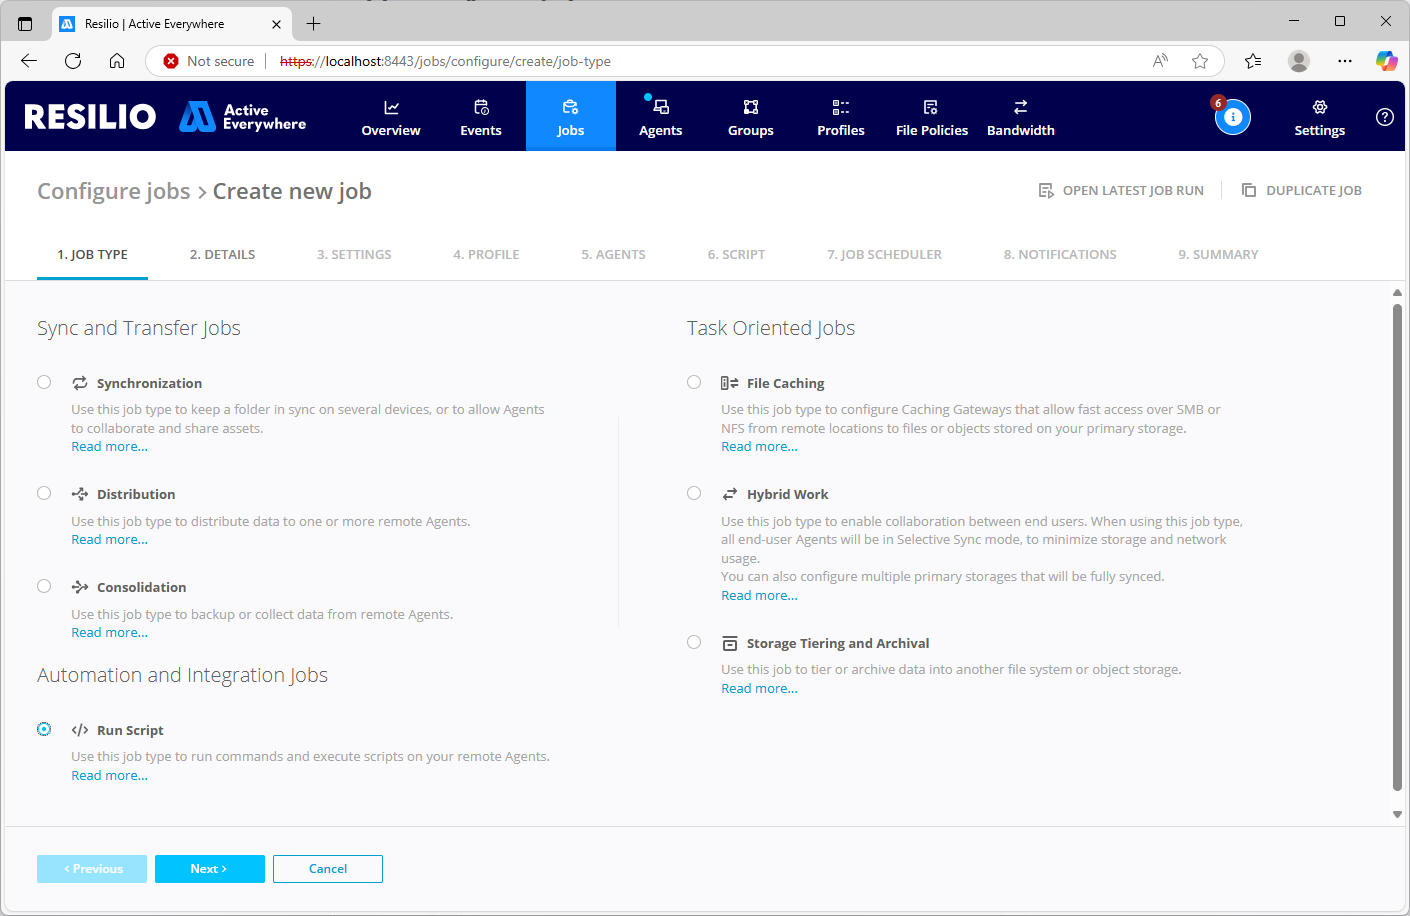
Task: Select Storage Tiering and Archival radio option
Action: (694, 642)
